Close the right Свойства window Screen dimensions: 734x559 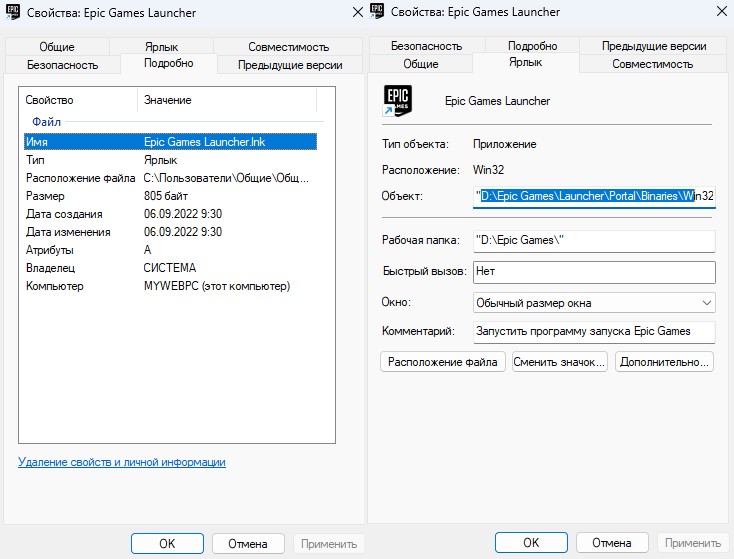722,11
